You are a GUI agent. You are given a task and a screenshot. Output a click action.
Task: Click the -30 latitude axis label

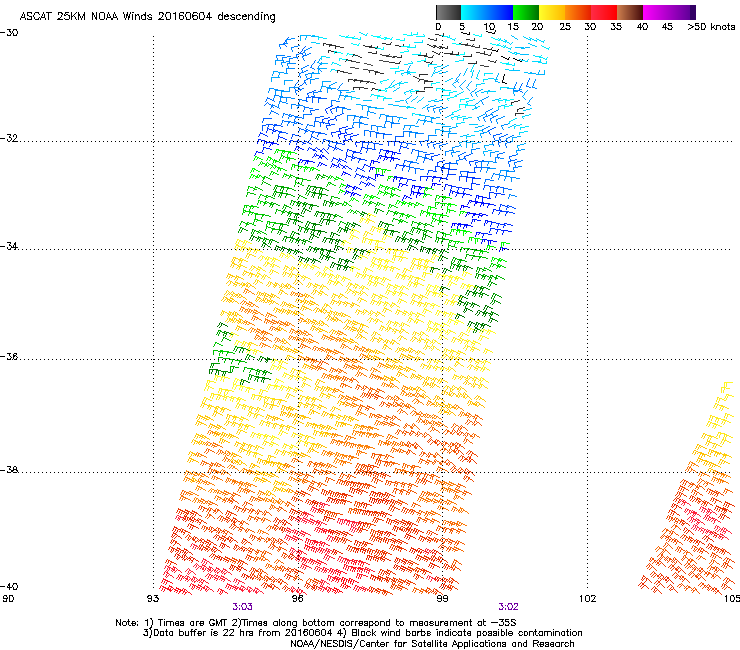(9, 33)
